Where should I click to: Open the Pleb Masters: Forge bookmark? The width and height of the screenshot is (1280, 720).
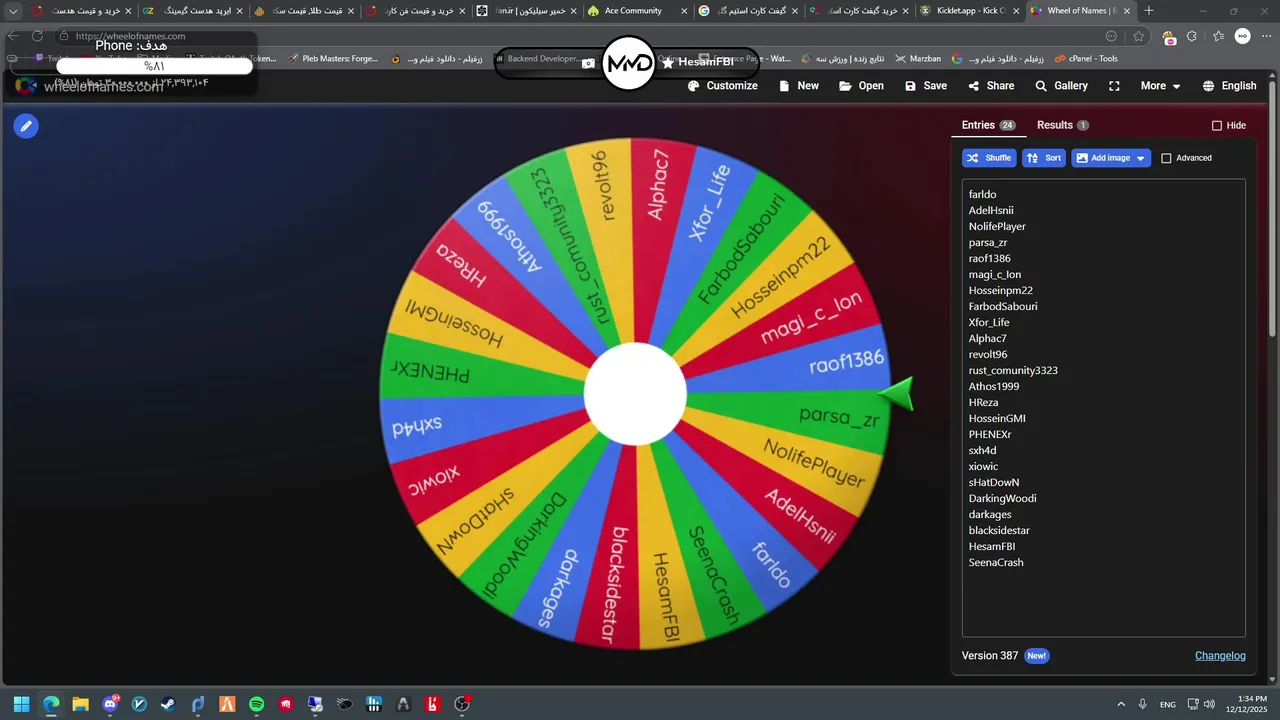coord(332,59)
